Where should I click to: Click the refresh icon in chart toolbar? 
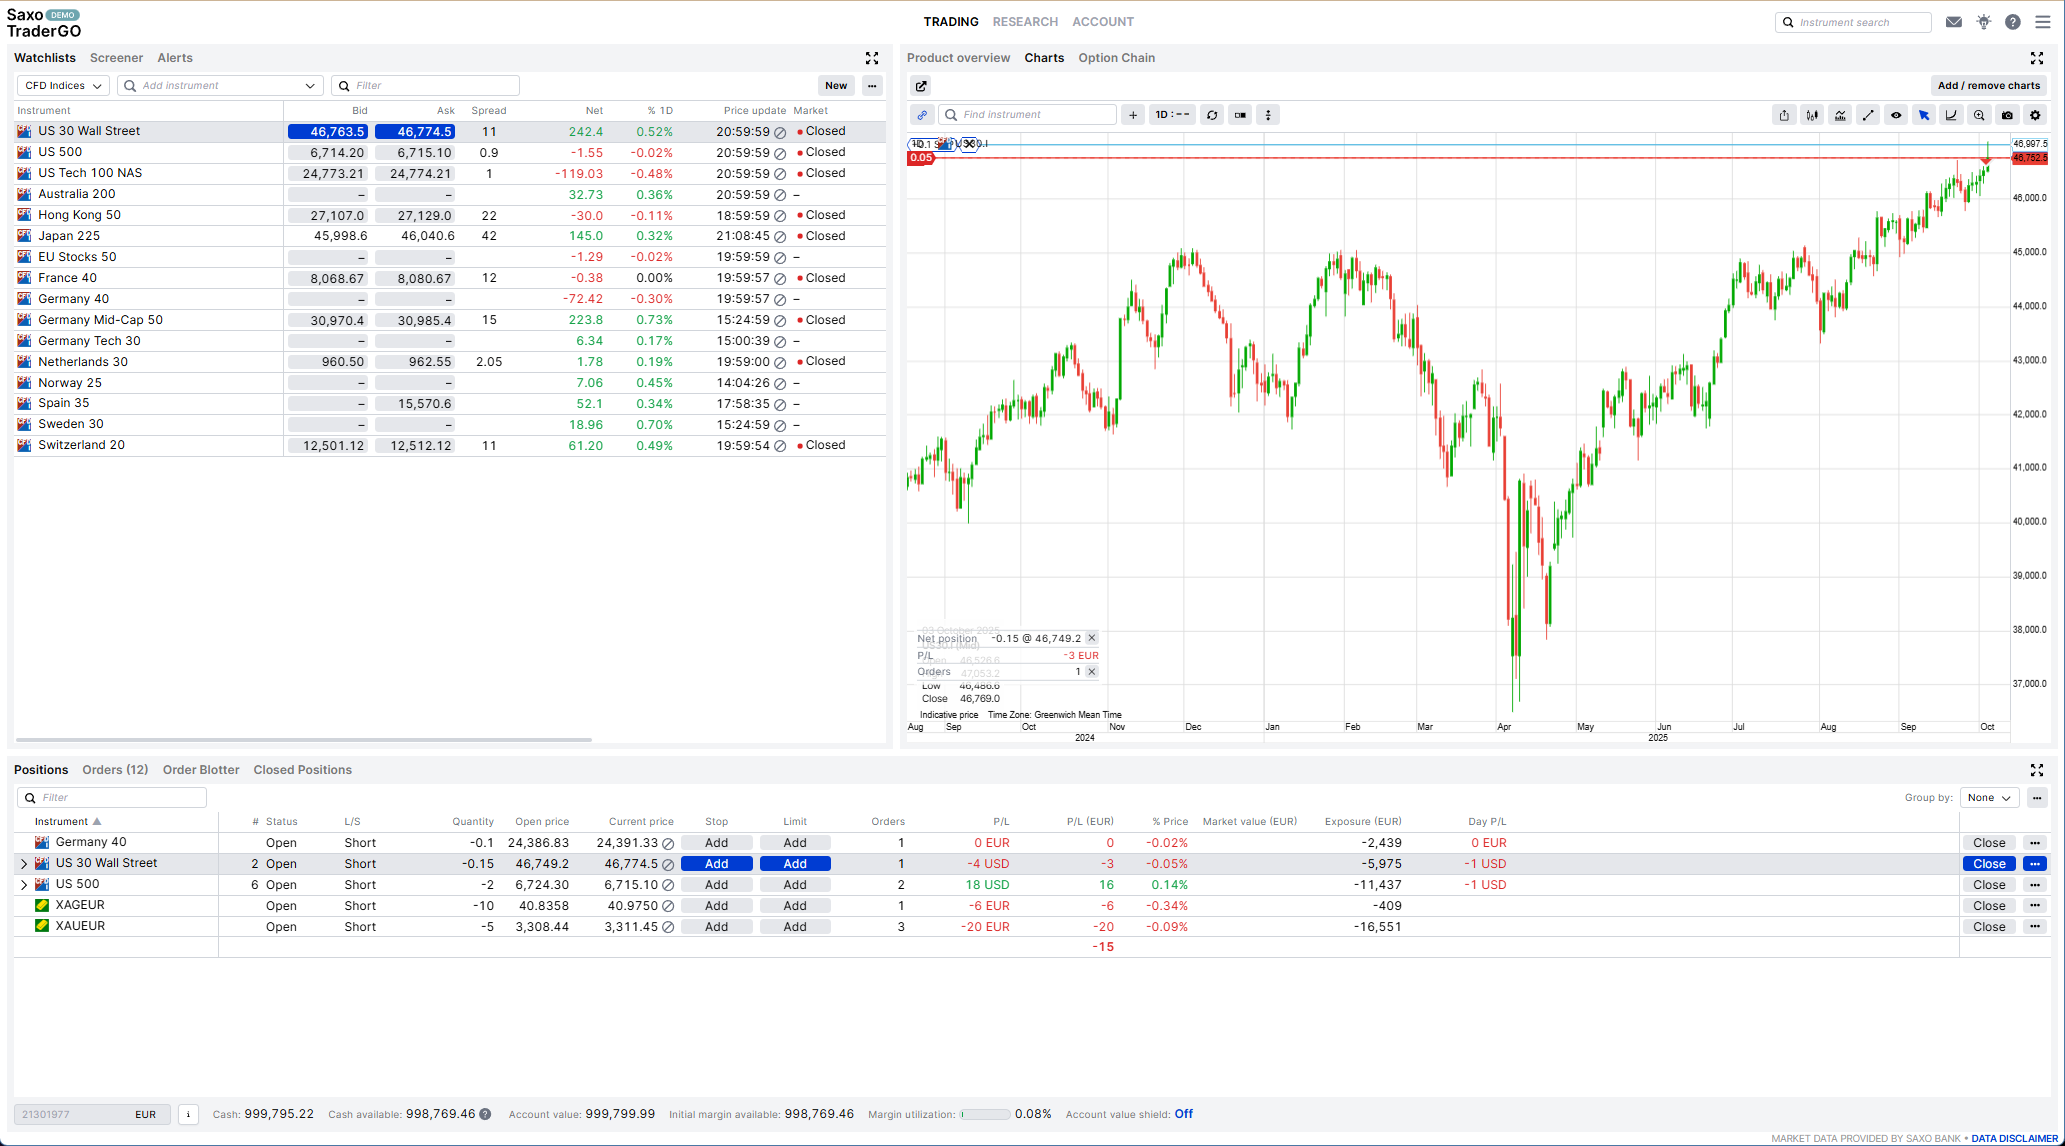1211,114
